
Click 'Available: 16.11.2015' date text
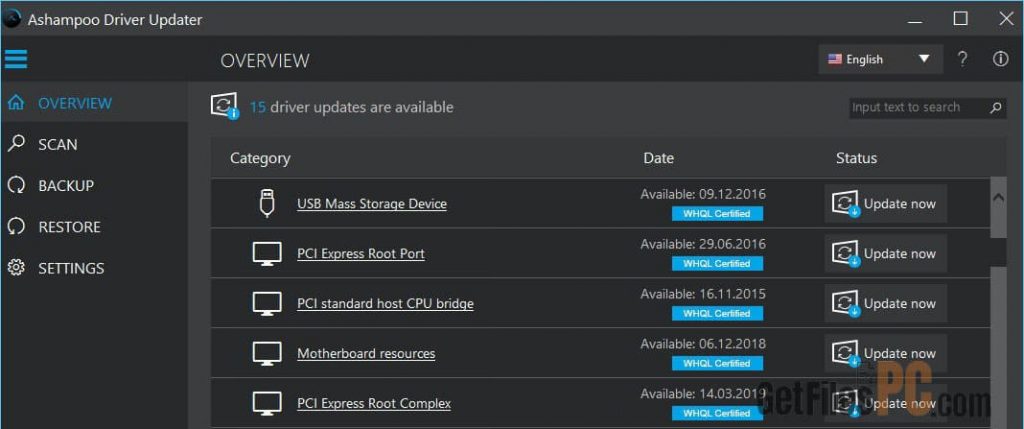pyautogui.click(x=703, y=294)
